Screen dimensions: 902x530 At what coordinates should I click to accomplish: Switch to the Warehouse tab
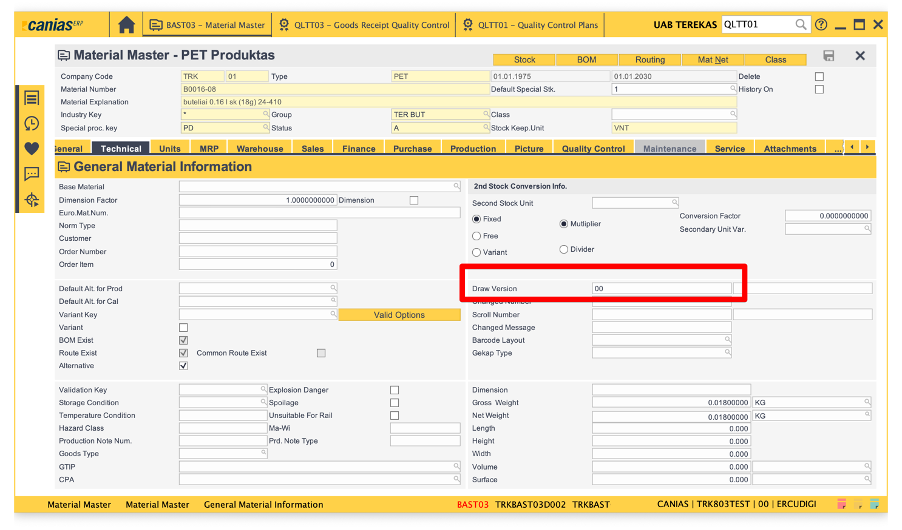pos(260,149)
